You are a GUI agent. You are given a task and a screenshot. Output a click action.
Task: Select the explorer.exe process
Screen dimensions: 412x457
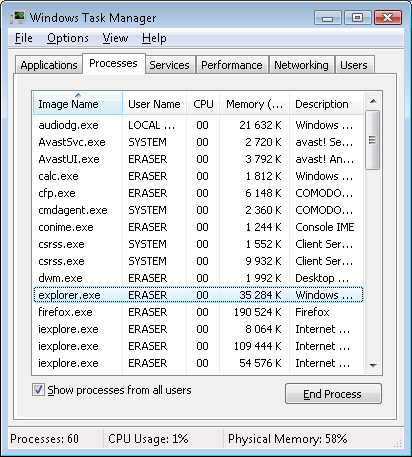pos(198,295)
